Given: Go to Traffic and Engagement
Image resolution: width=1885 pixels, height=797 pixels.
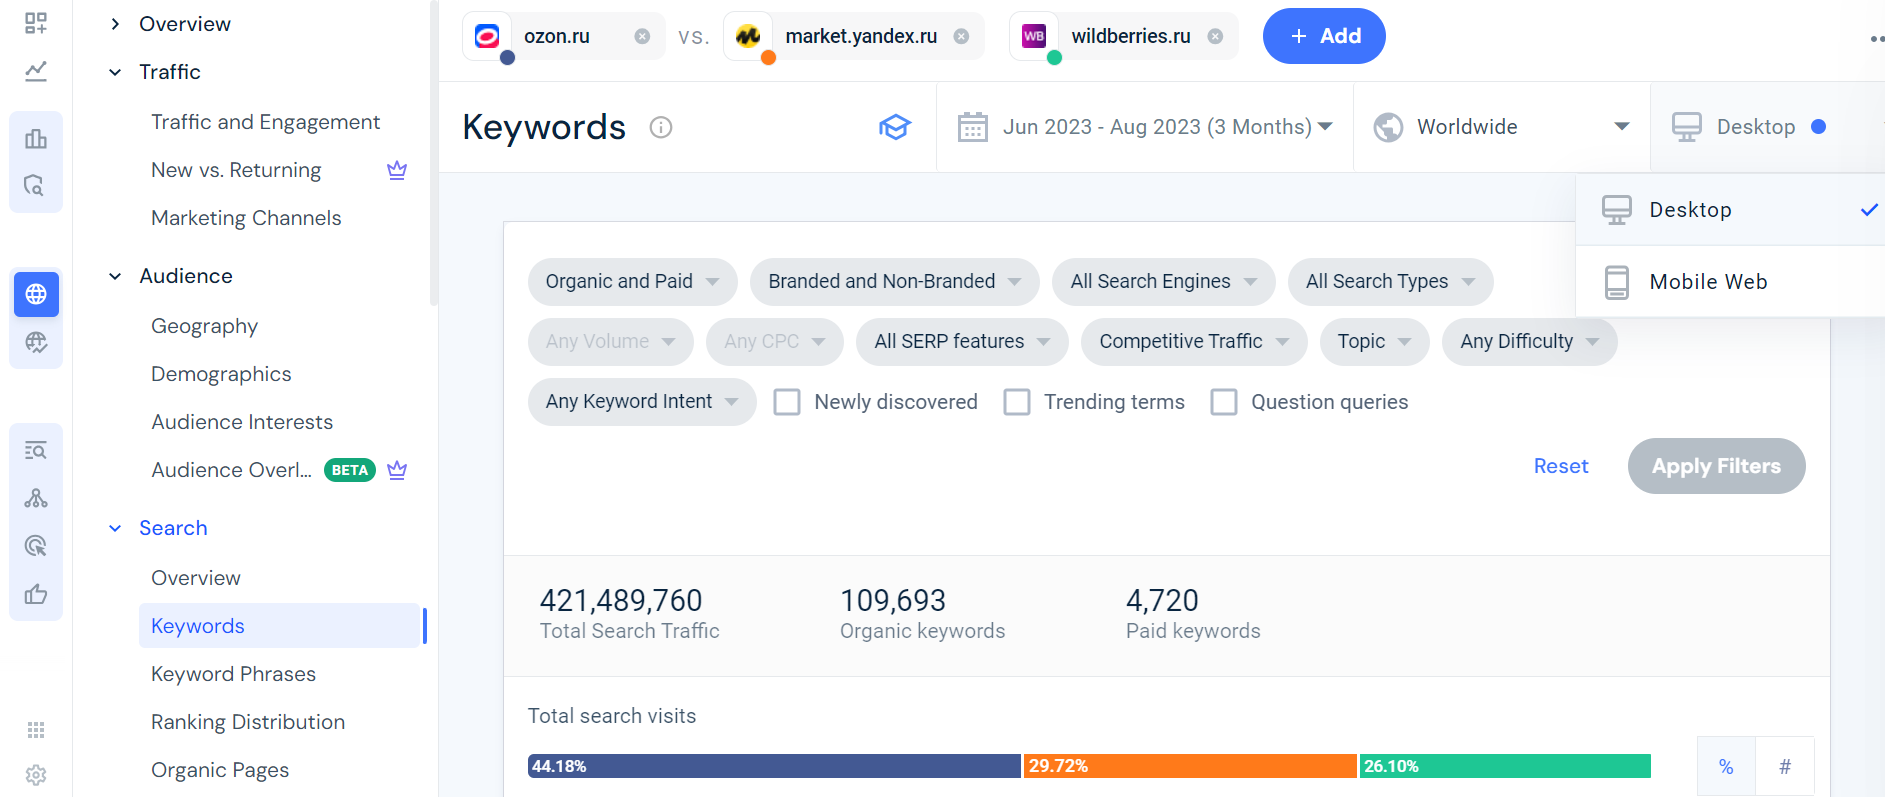Looking at the screenshot, I should click(266, 122).
